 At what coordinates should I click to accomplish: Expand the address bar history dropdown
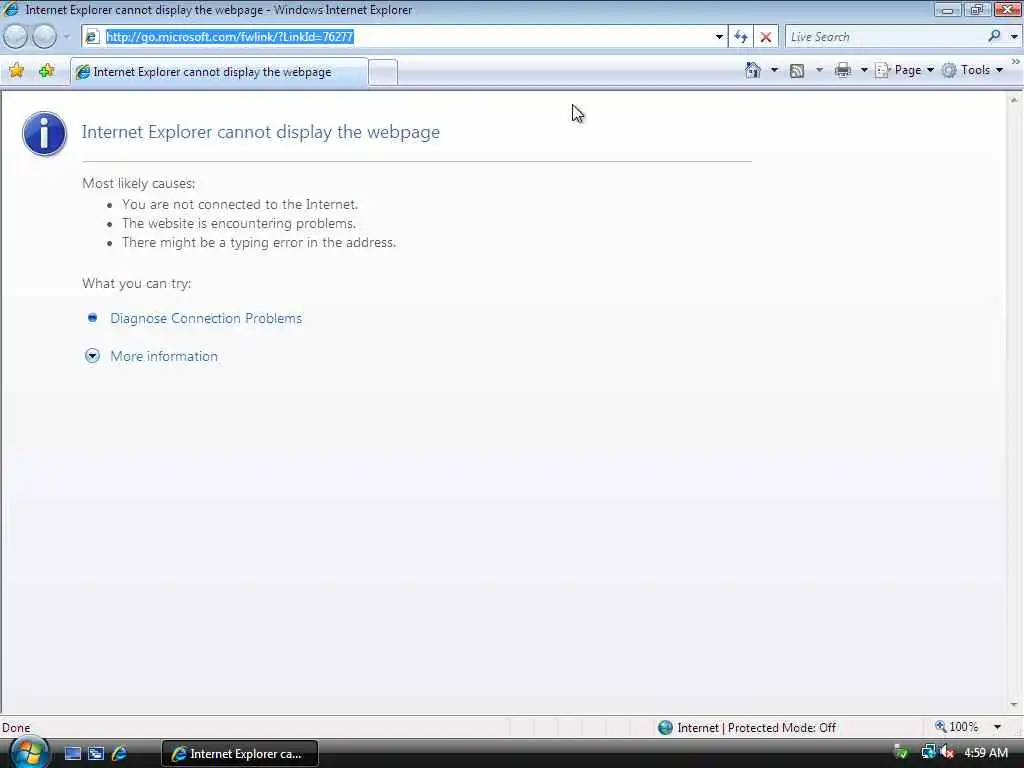719,37
